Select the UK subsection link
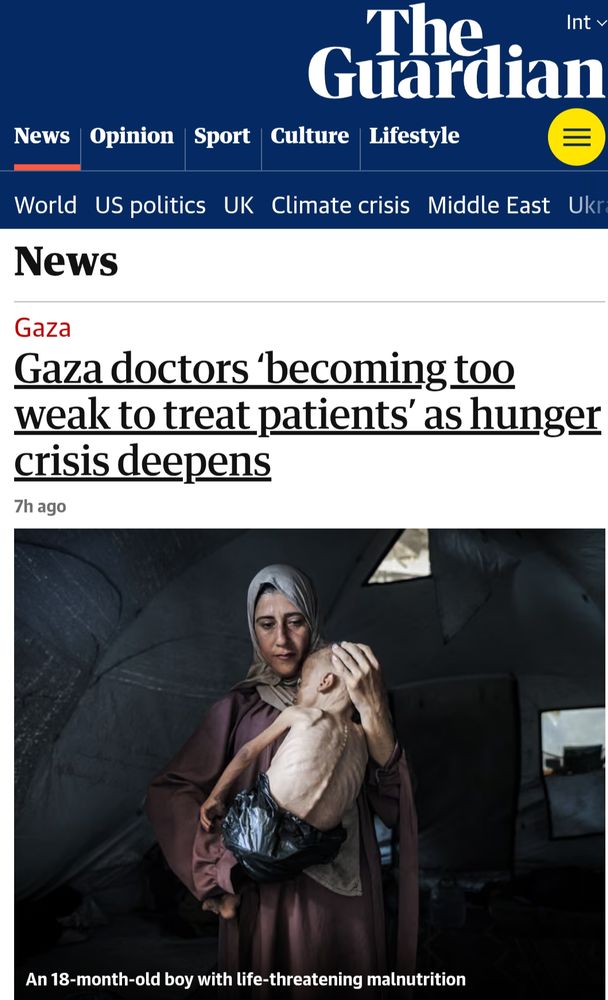Screen dimensions: 608x1000 (239, 205)
